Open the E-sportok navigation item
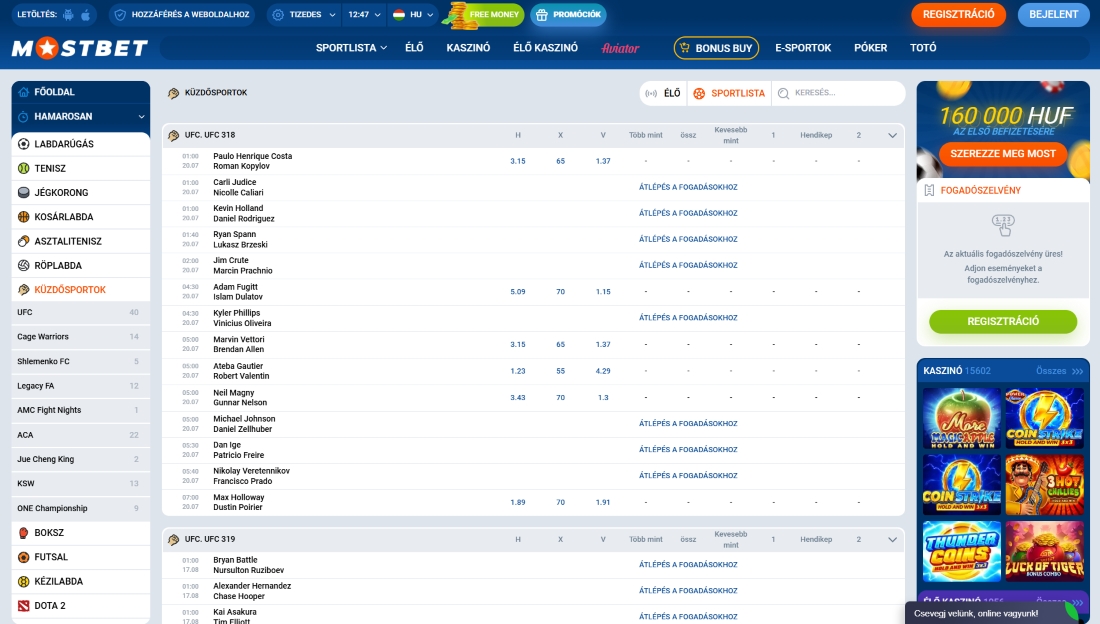Screen dimensions: 1100x624 coord(803,48)
